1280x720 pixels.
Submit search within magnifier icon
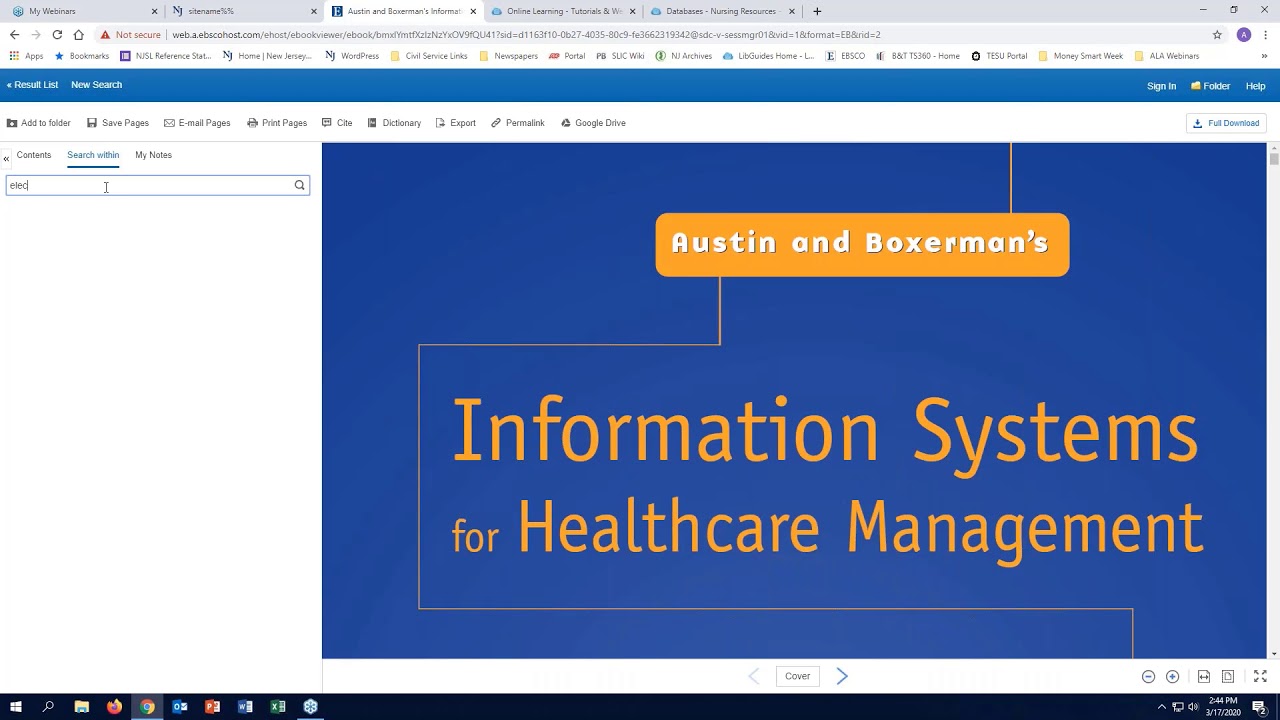coord(299,185)
